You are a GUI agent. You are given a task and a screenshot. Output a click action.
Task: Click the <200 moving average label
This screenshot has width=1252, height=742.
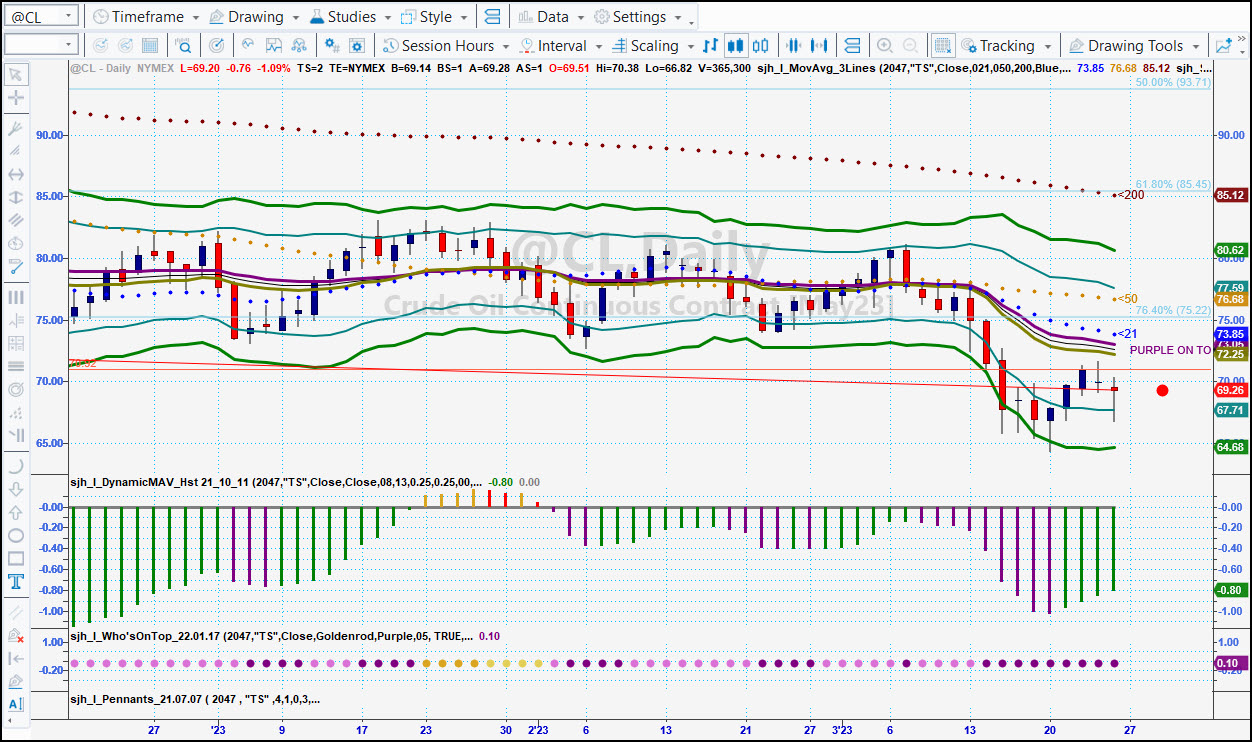coord(1130,194)
